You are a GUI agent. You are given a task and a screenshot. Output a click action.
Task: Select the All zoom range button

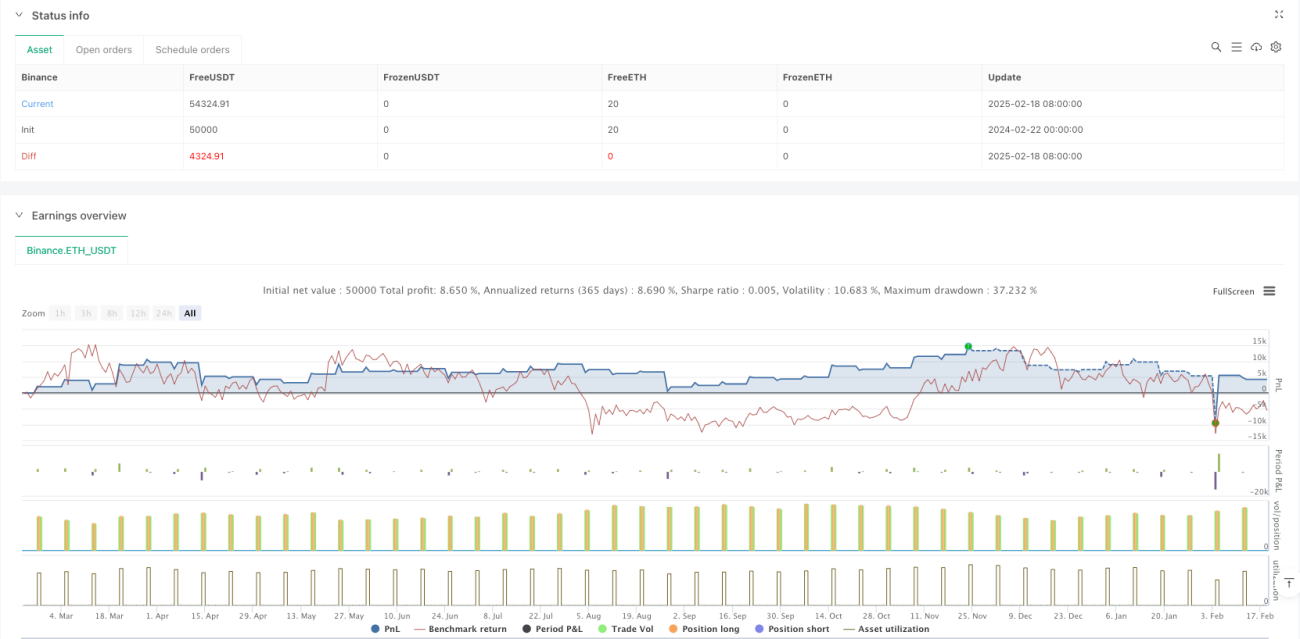pos(190,313)
